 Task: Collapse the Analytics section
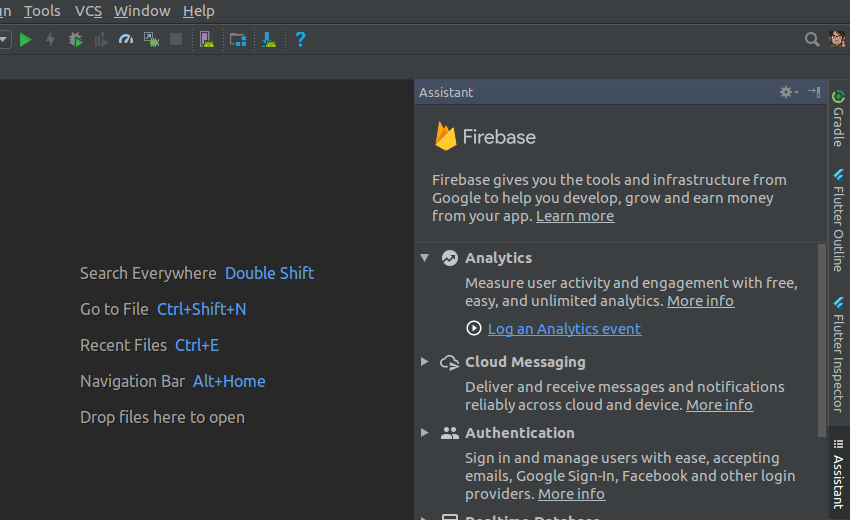tap(425, 258)
